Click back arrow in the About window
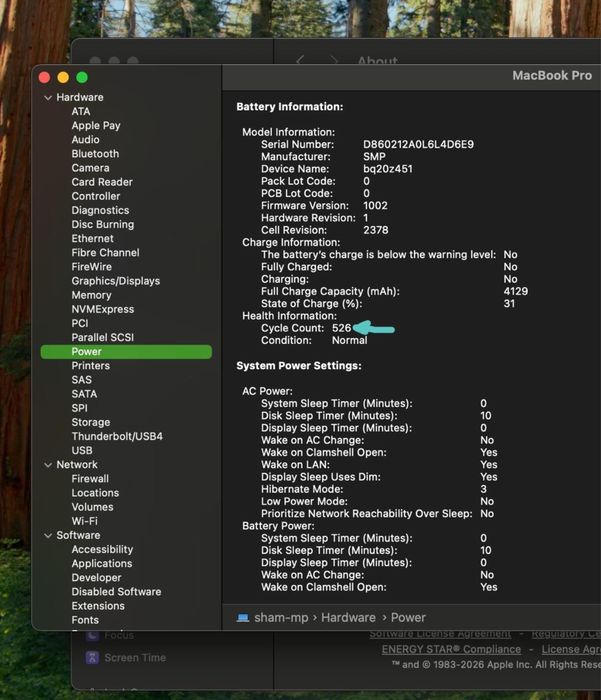 tap(300, 60)
